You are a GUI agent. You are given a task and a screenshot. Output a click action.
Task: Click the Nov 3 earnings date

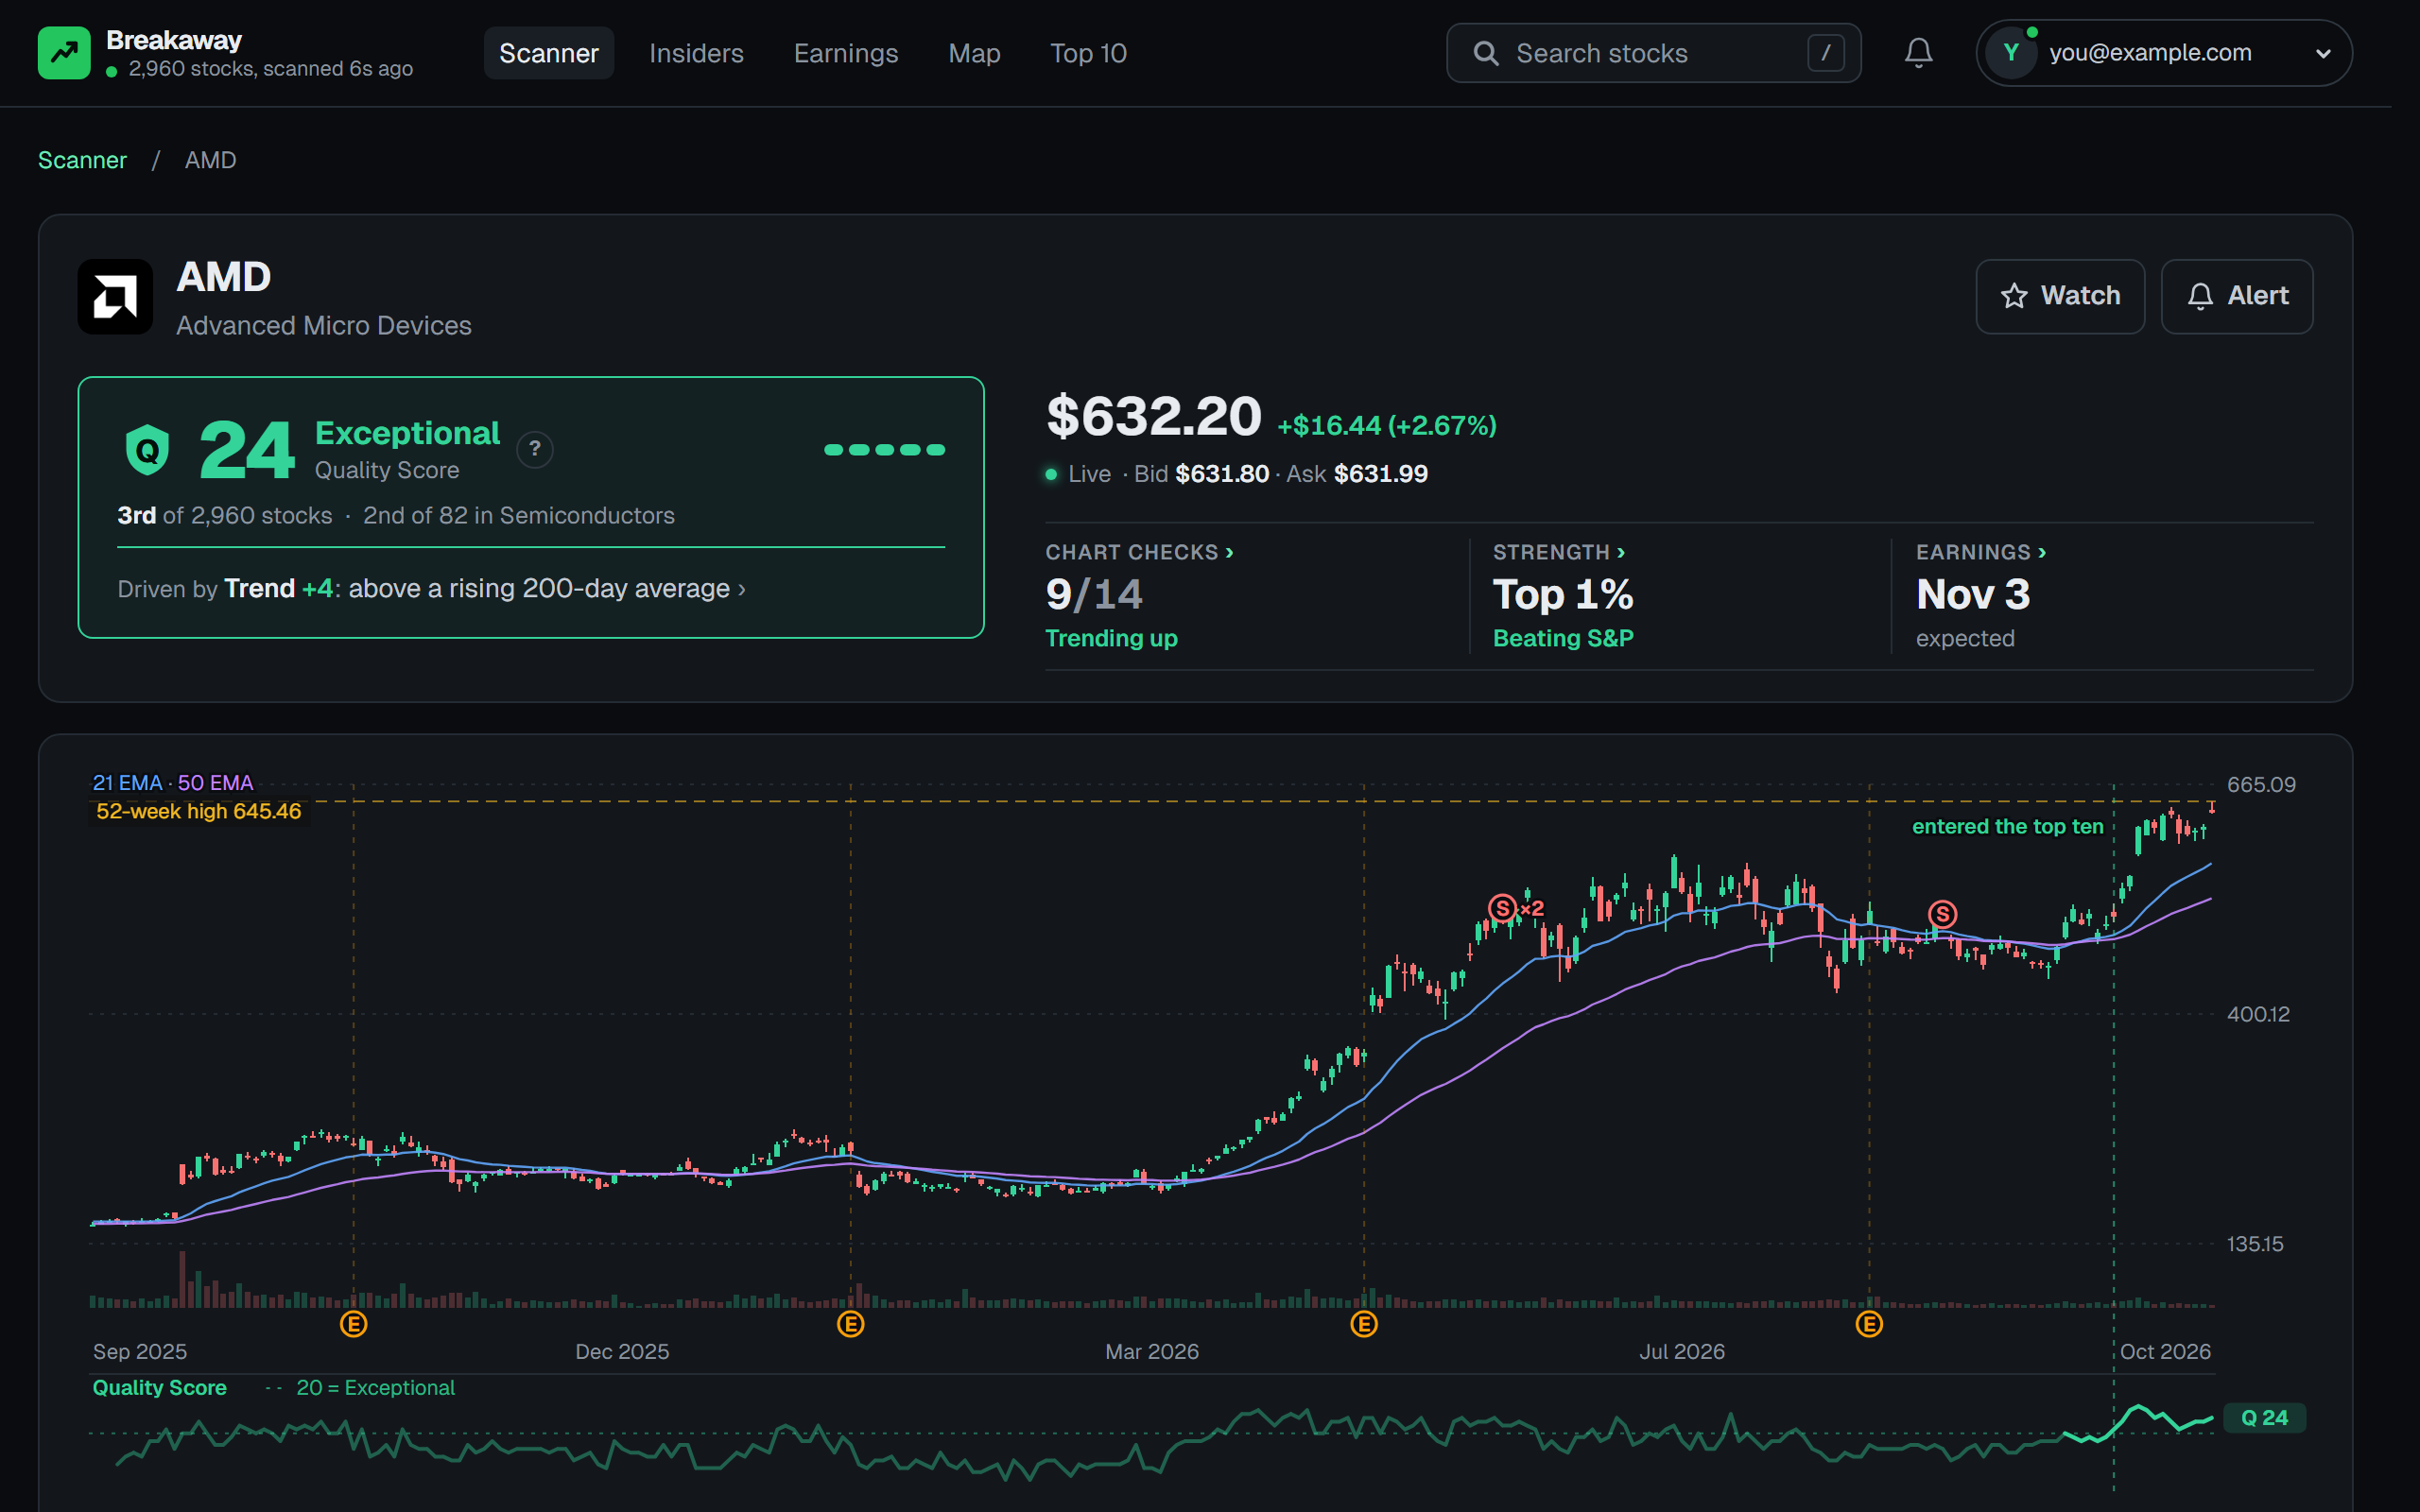(1973, 595)
